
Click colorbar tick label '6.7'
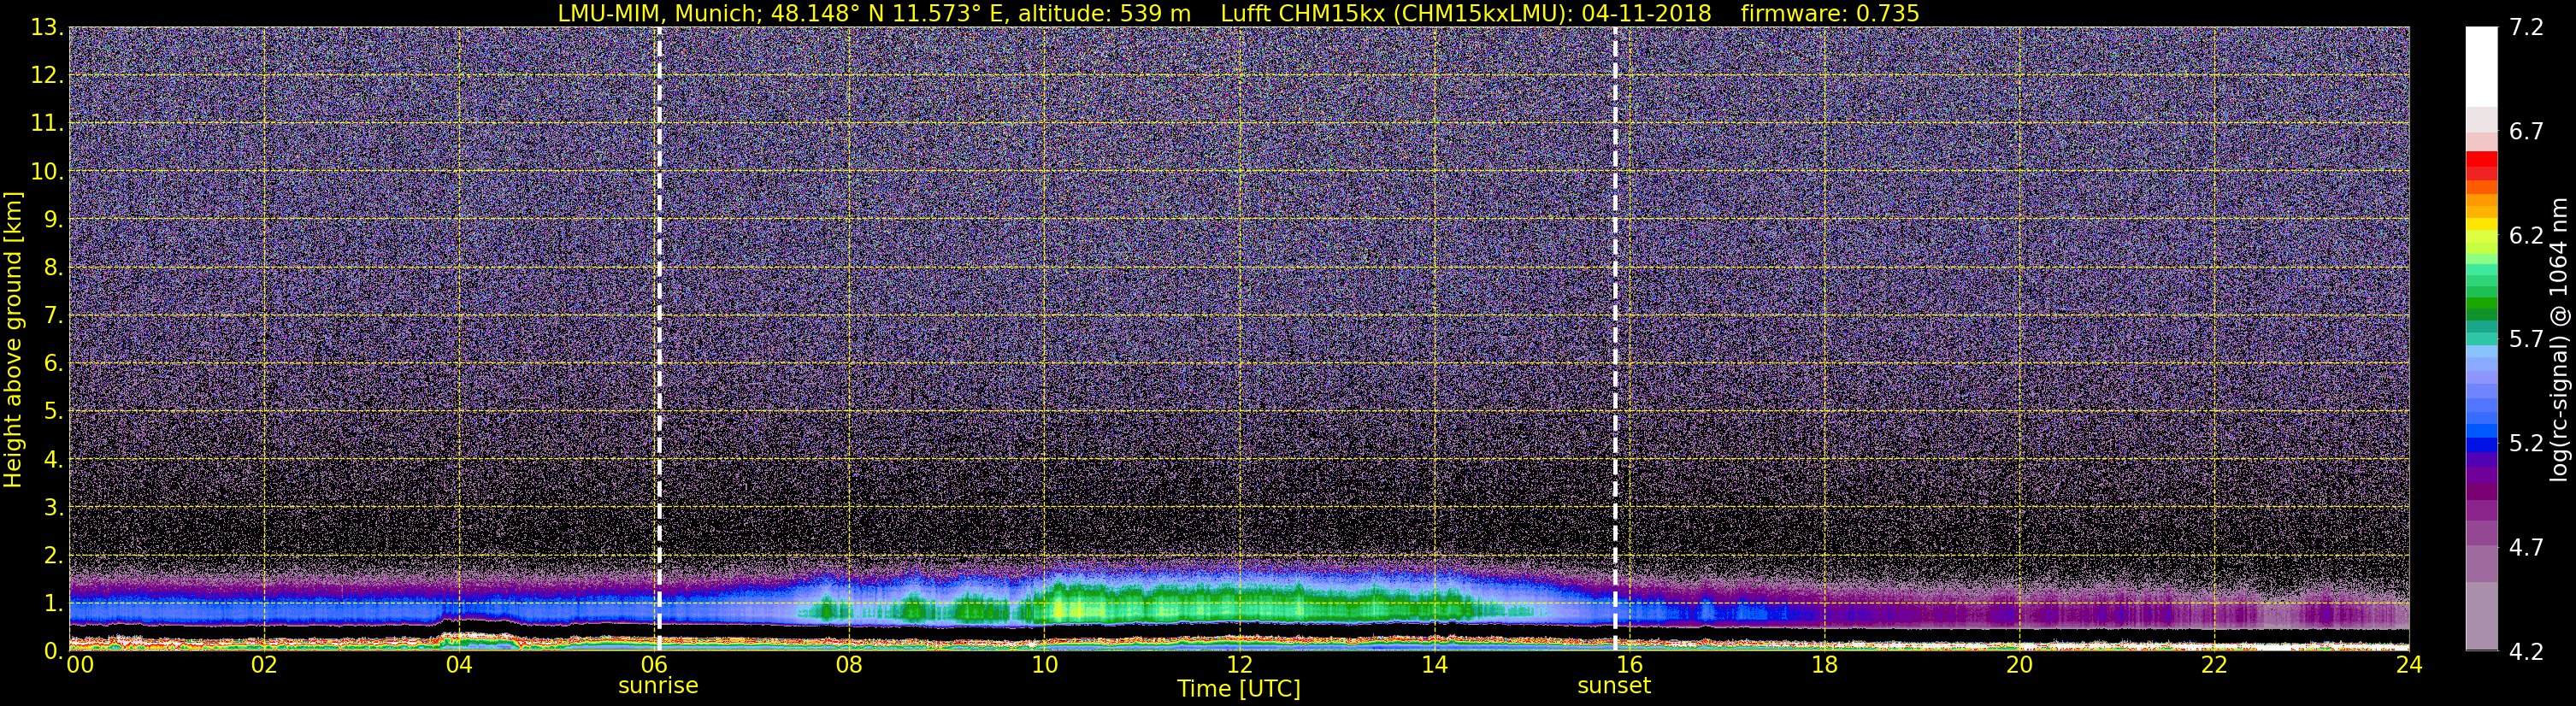[x=2526, y=132]
